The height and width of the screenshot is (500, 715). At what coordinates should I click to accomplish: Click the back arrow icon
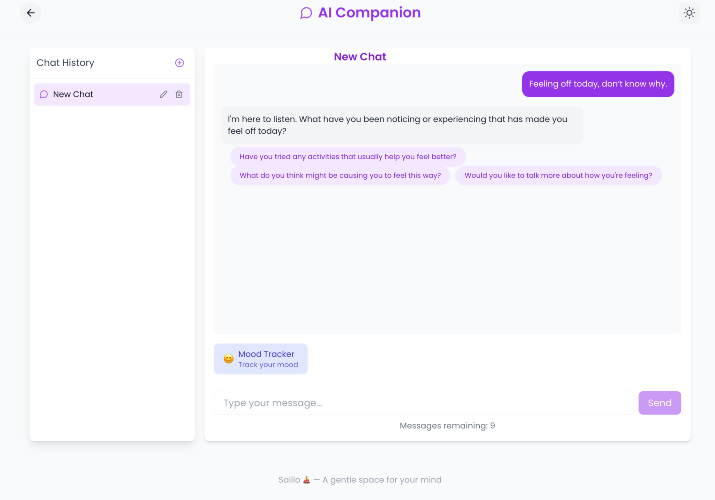(x=31, y=13)
